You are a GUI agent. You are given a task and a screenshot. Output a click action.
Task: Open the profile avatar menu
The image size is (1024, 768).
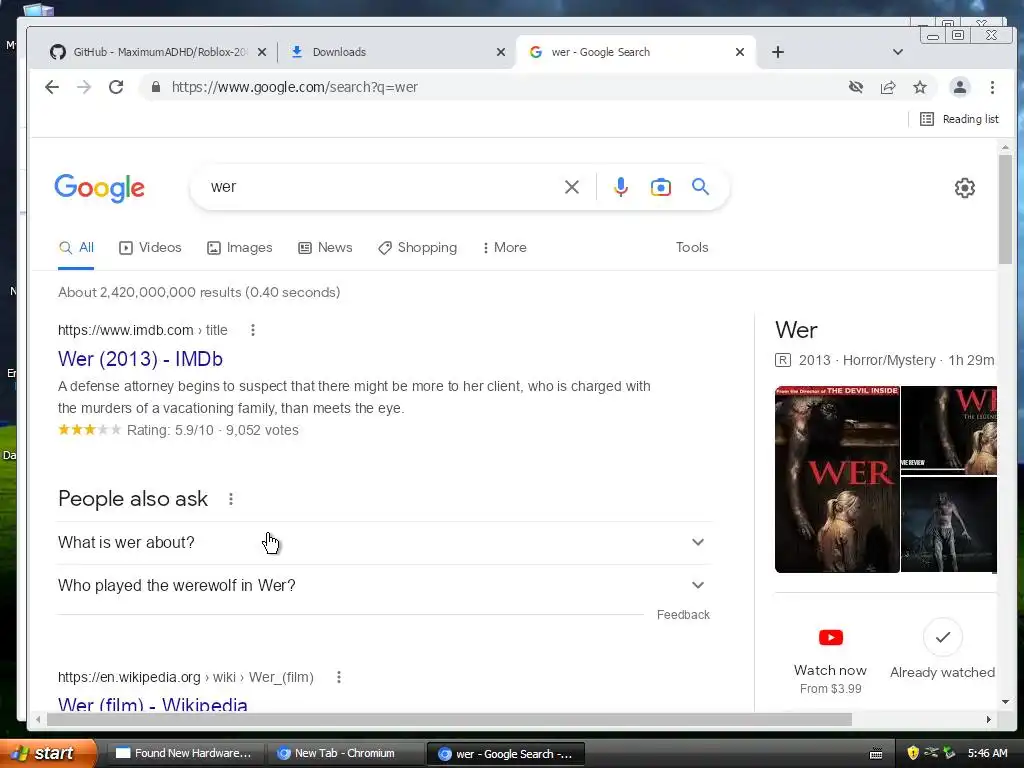[959, 87]
